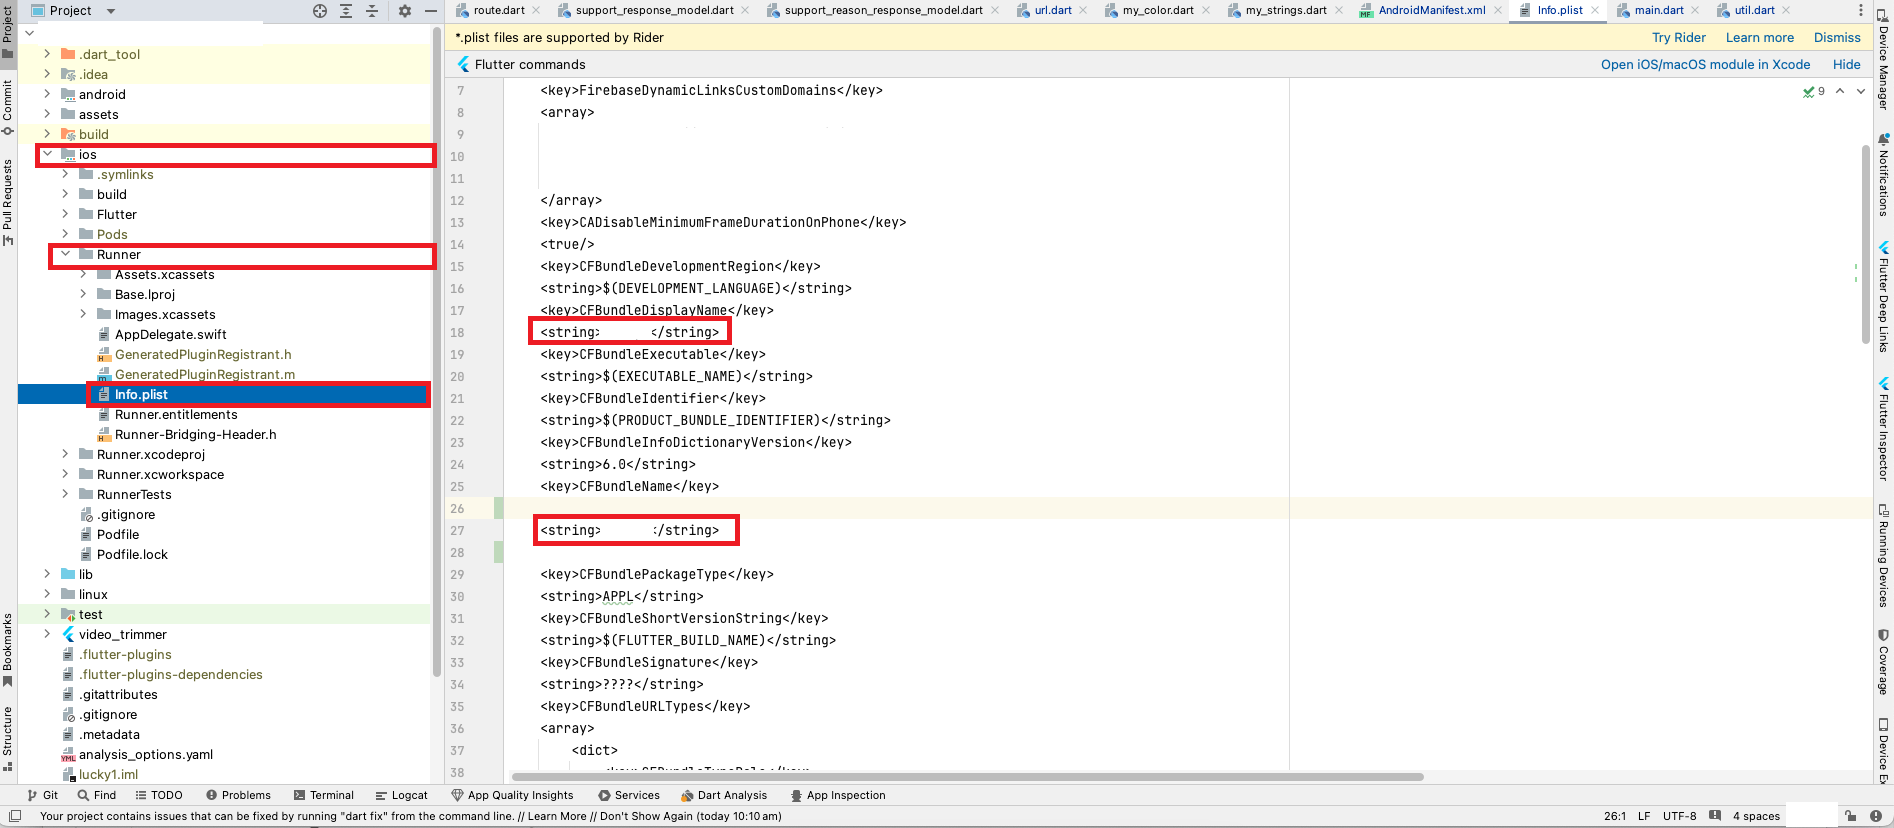Image resolution: width=1894 pixels, height=828 pixels.
Task: Toggle the Terminal tool window
Action: click(324, 795)
